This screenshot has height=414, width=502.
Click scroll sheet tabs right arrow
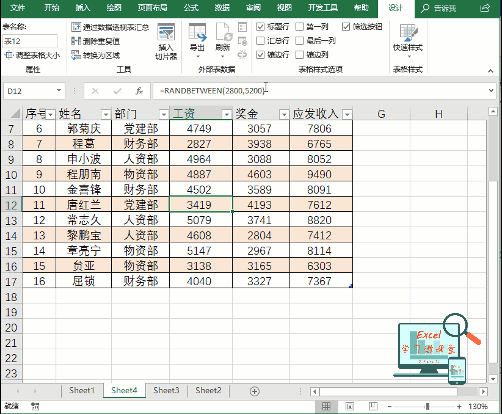pos(35,391)
